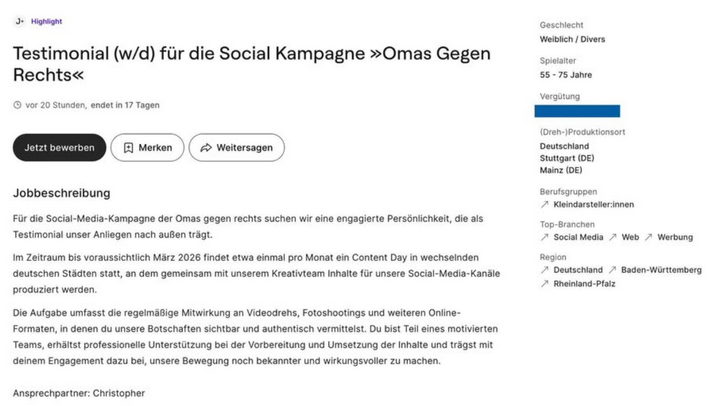Viewport: 724px width, 406px height.
Task: Click the blue Vergütung redaction bar
Action: (x=577, y=111)
